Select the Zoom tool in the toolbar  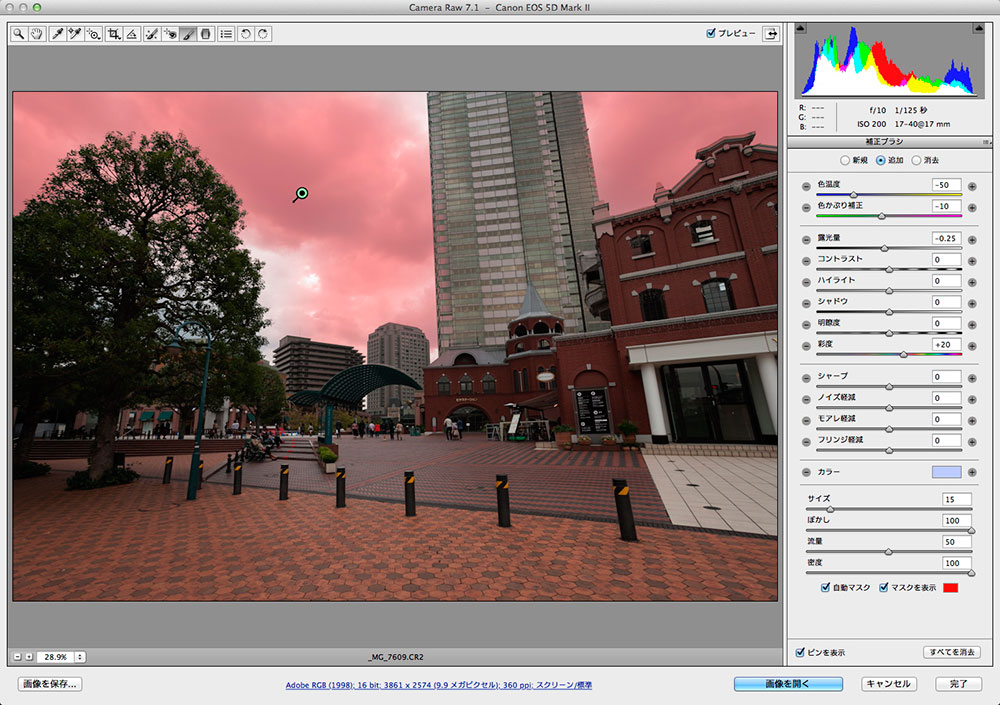(18, 34)
